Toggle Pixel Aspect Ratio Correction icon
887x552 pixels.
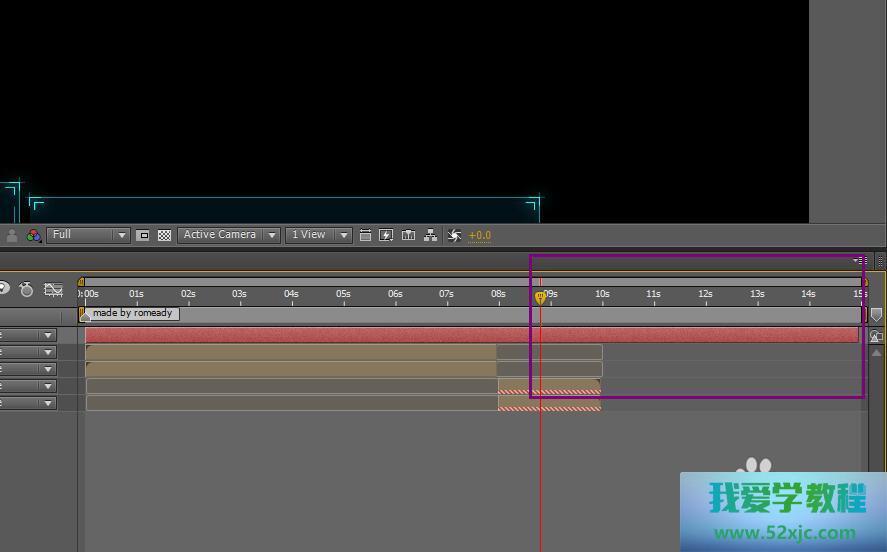(x=365, y=236)
